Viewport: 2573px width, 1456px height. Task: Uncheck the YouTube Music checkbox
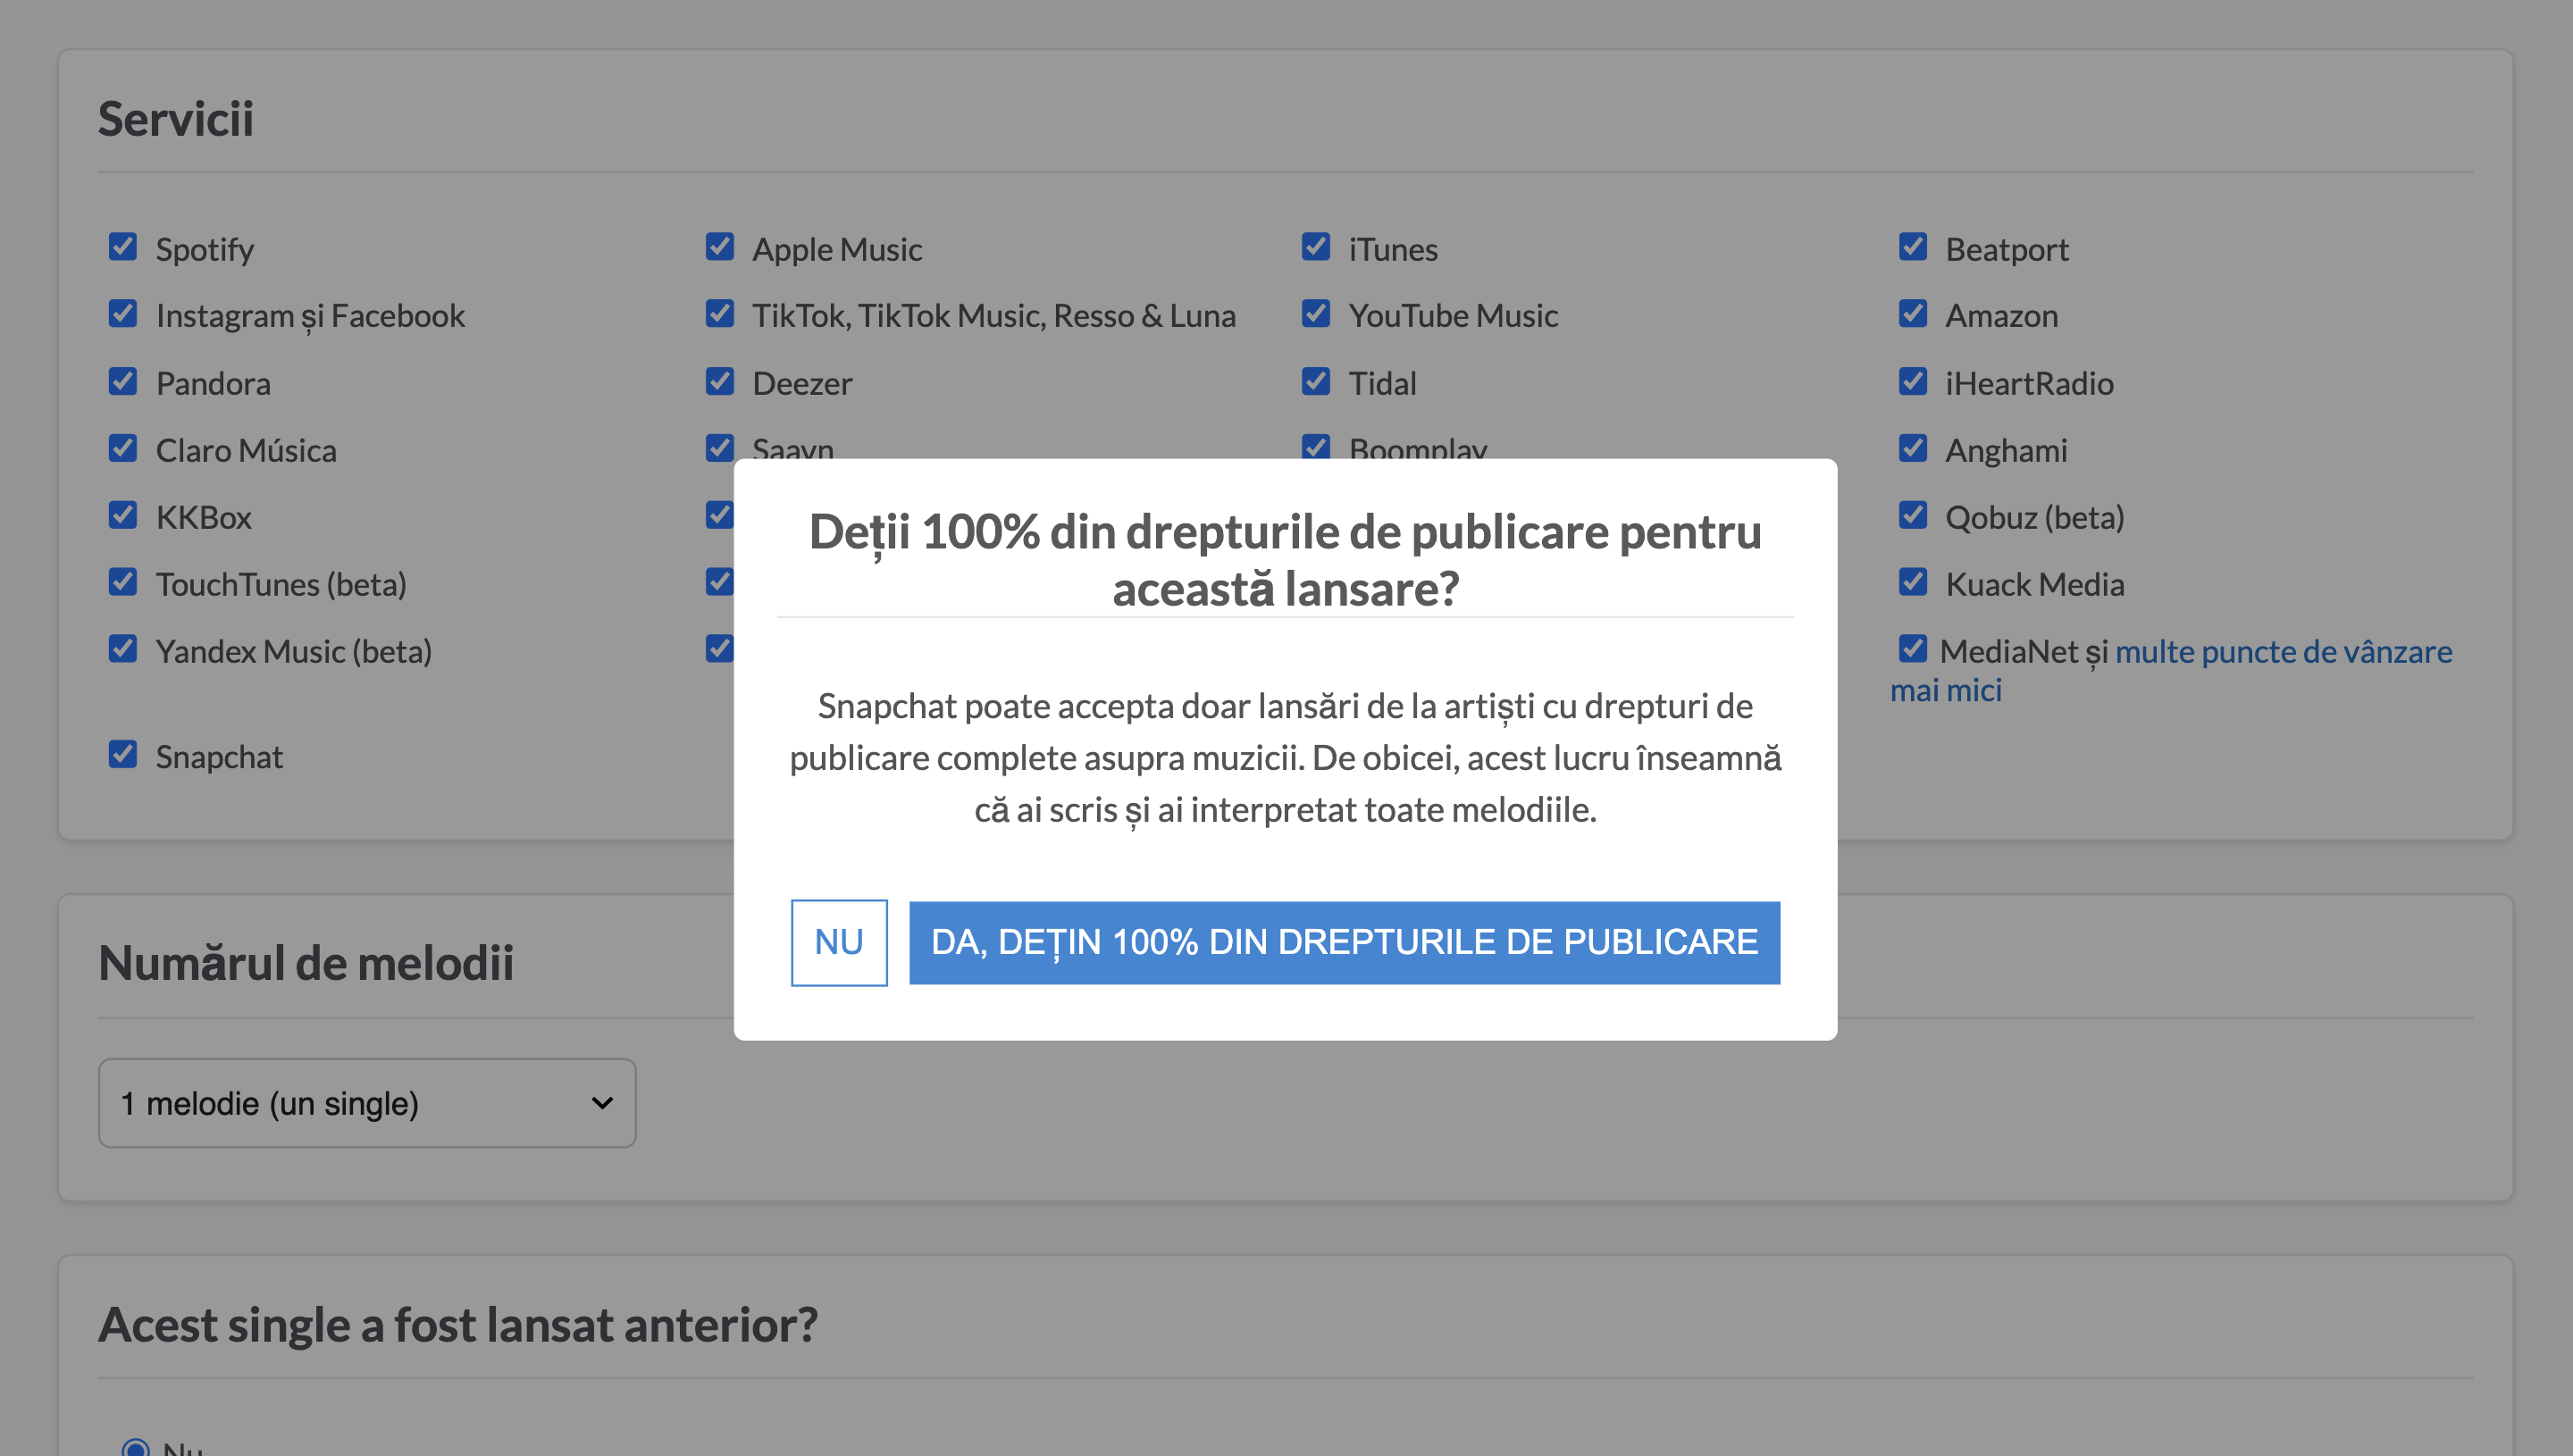tap(1316, 314)
